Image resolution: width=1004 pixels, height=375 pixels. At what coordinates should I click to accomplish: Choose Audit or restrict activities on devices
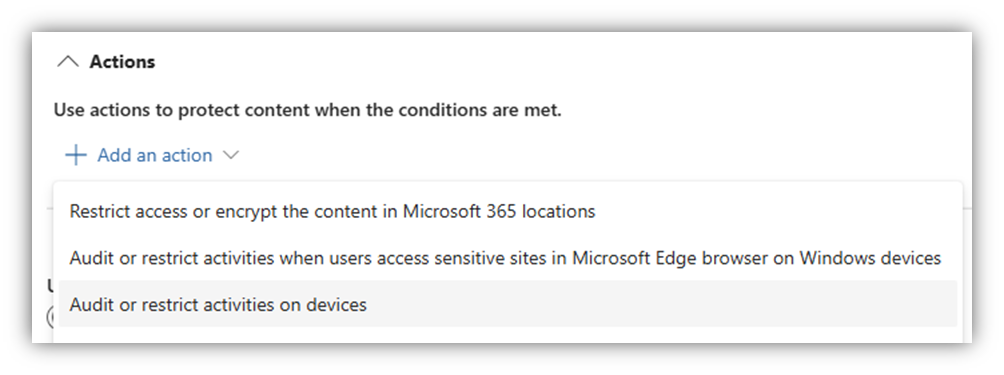(x=510, y=304)
